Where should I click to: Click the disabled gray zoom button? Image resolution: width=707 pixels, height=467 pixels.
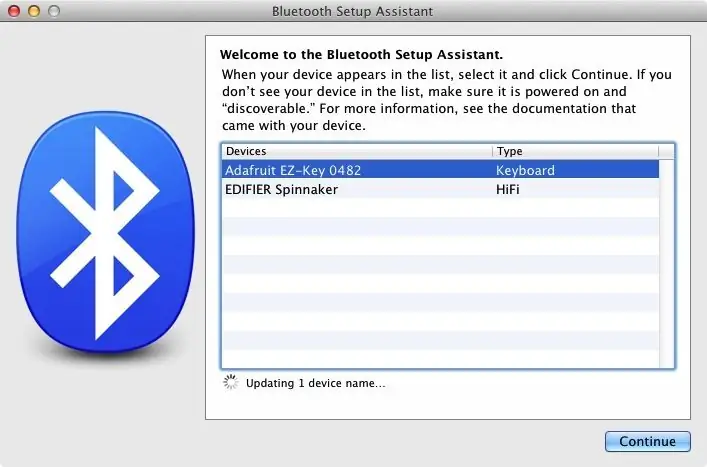click(x=54, y=11)
